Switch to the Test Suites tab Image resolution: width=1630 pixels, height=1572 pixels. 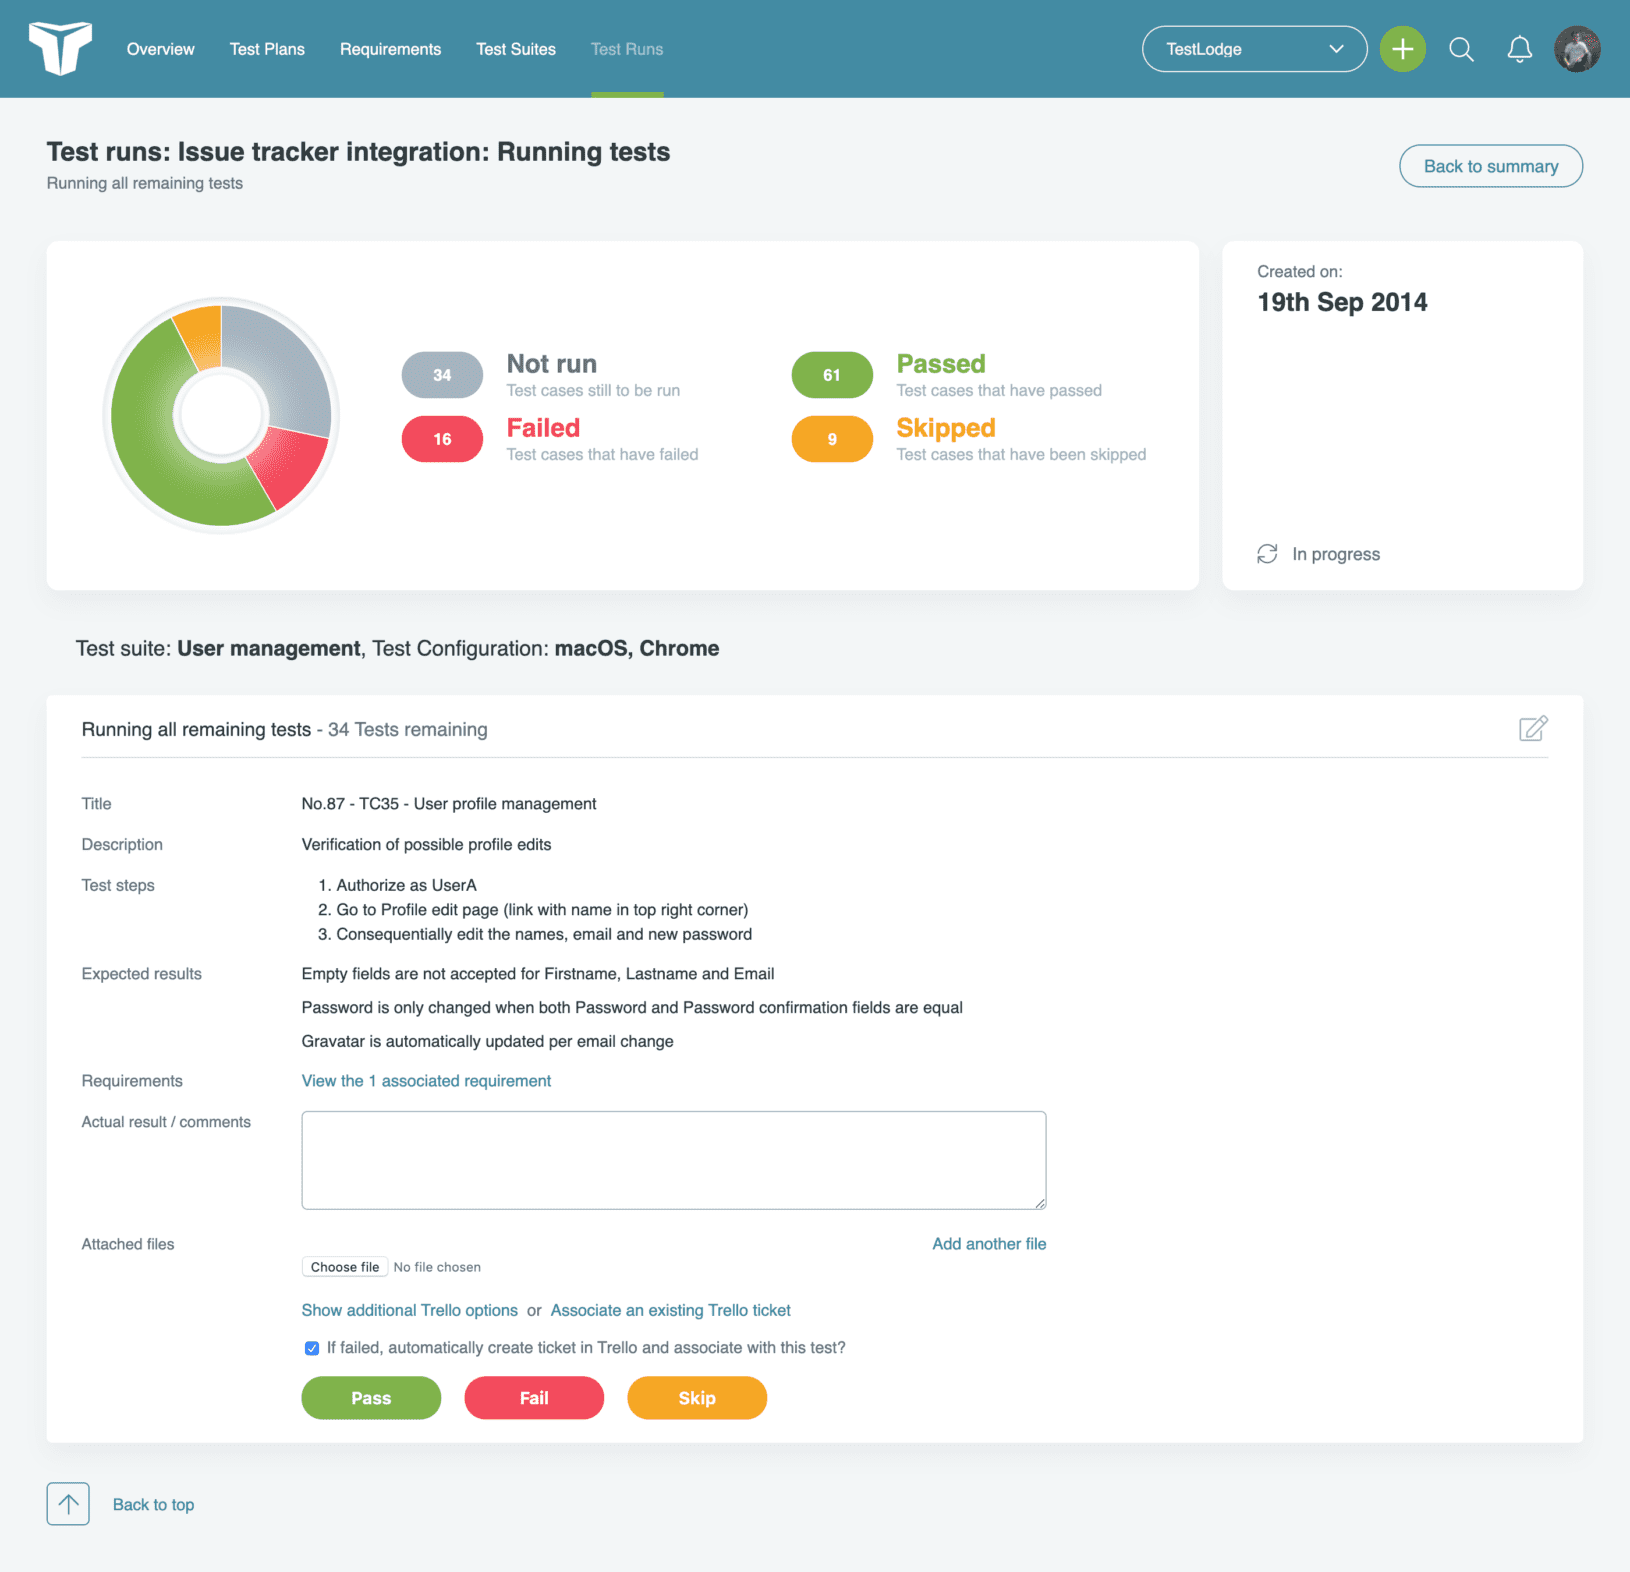pos(516,48)
